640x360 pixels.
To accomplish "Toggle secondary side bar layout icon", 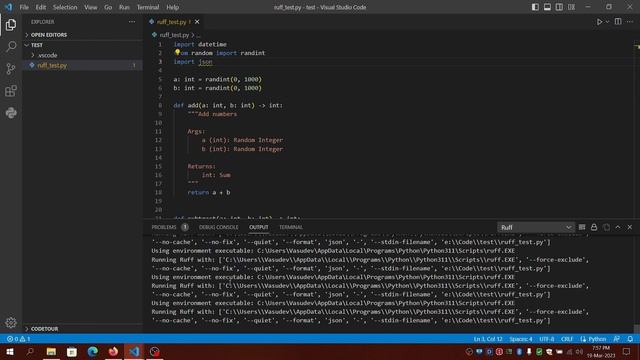I will coord(559,7).
